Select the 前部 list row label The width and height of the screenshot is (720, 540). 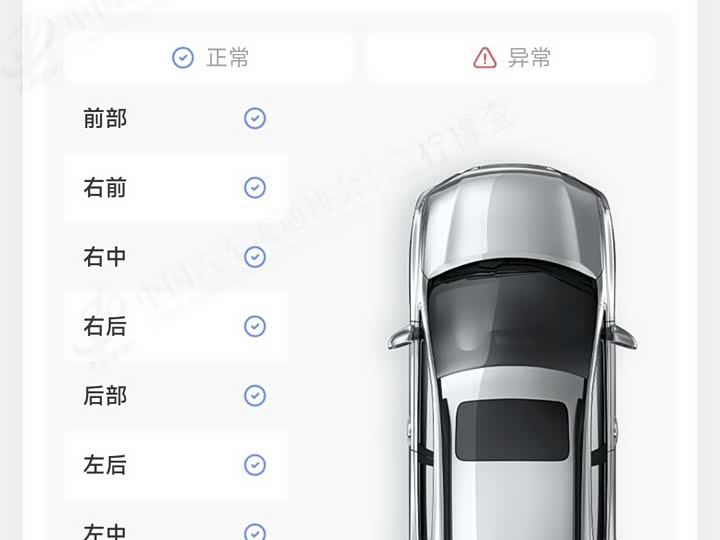click(105, 118)
